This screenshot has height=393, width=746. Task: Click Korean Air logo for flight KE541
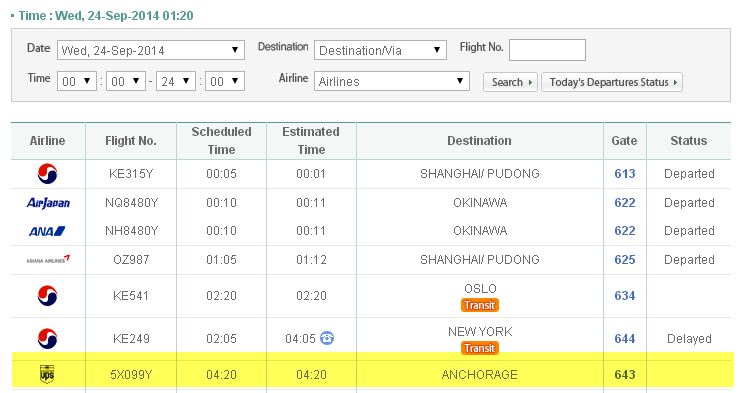coord(48,296)
